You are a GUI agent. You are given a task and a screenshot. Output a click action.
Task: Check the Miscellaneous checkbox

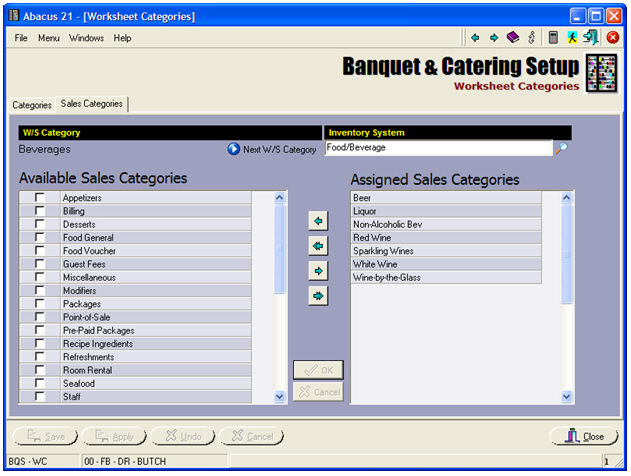tap(39, 277)
